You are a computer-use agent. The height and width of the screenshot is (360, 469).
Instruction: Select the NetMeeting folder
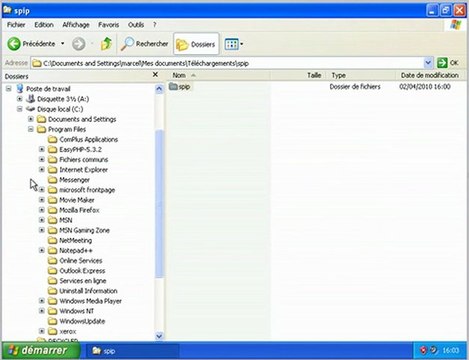70,240
